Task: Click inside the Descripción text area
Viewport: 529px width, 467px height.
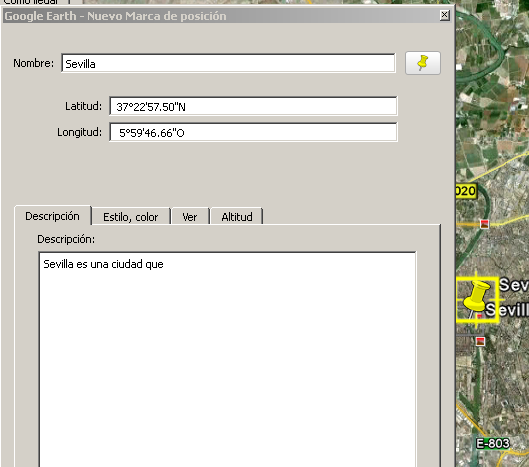Action: (x=227, y=359)
